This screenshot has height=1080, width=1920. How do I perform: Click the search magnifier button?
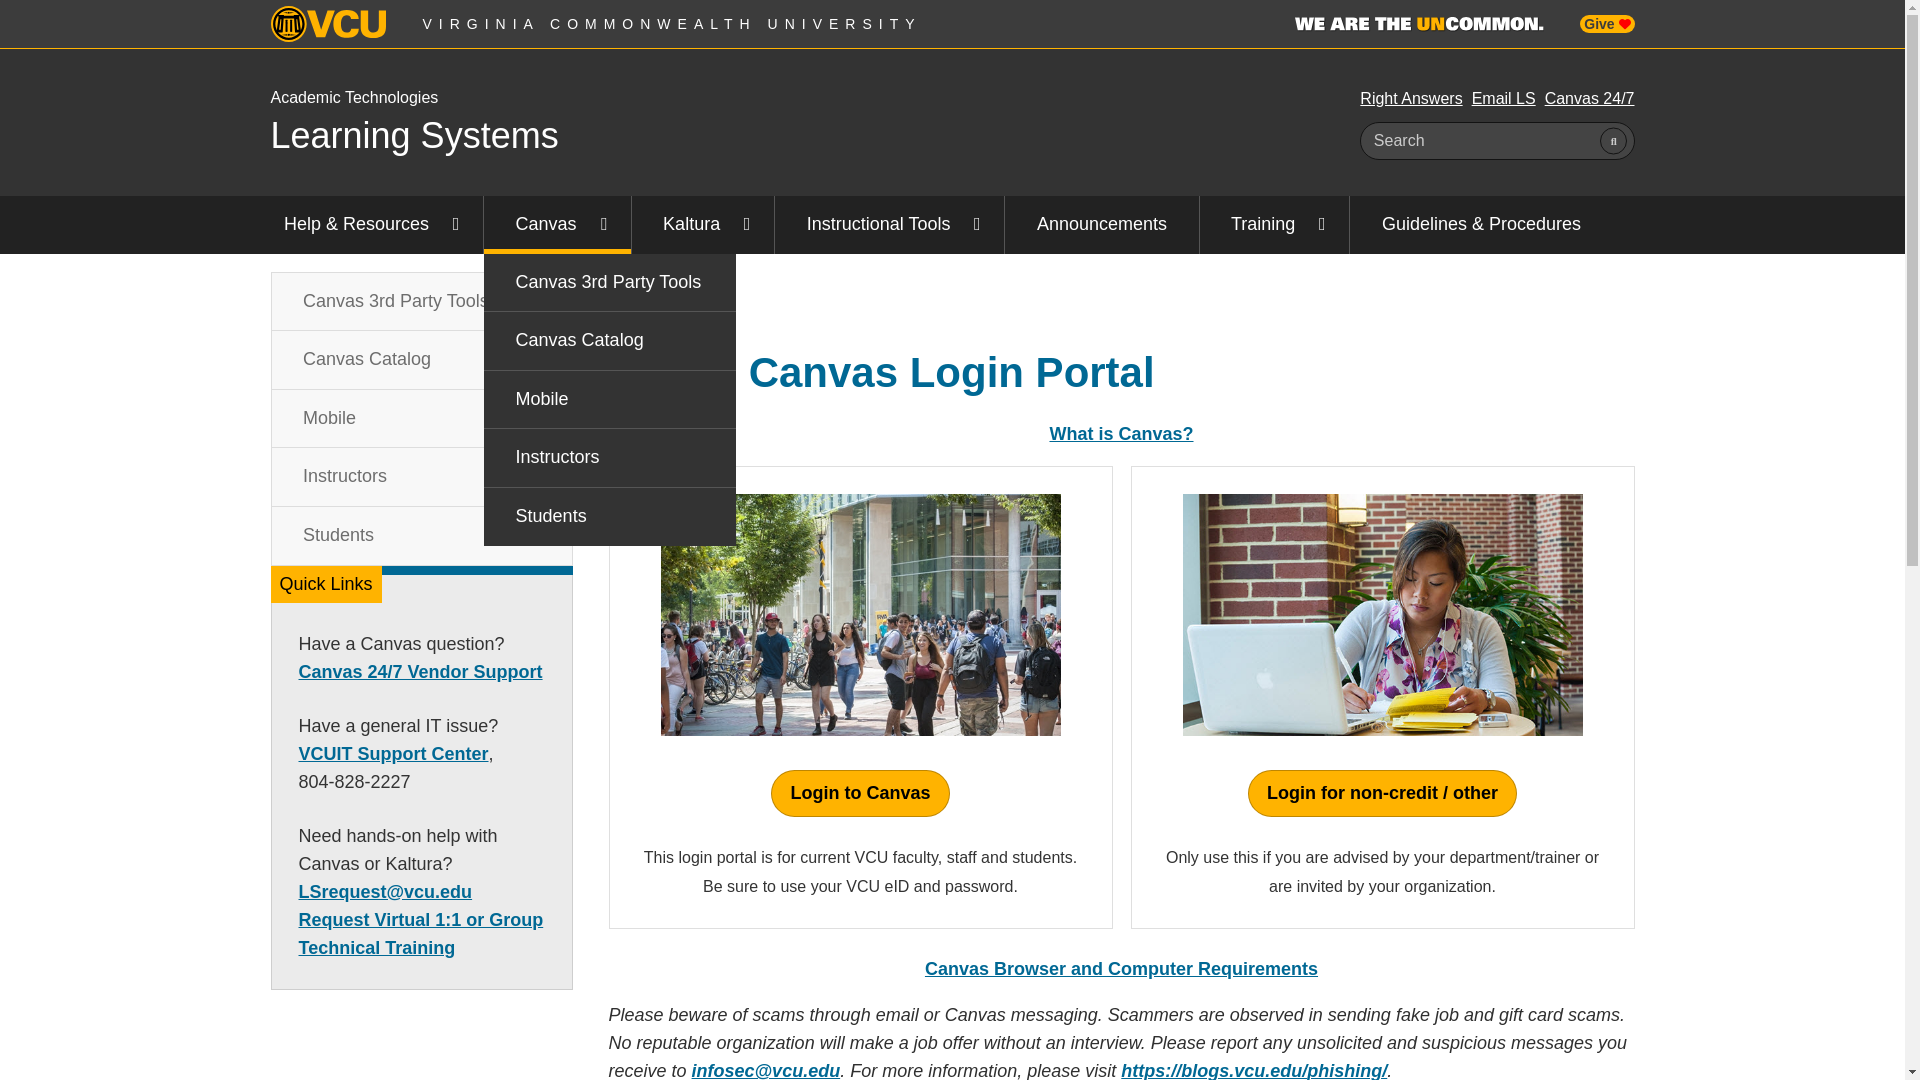point(1613,141)
